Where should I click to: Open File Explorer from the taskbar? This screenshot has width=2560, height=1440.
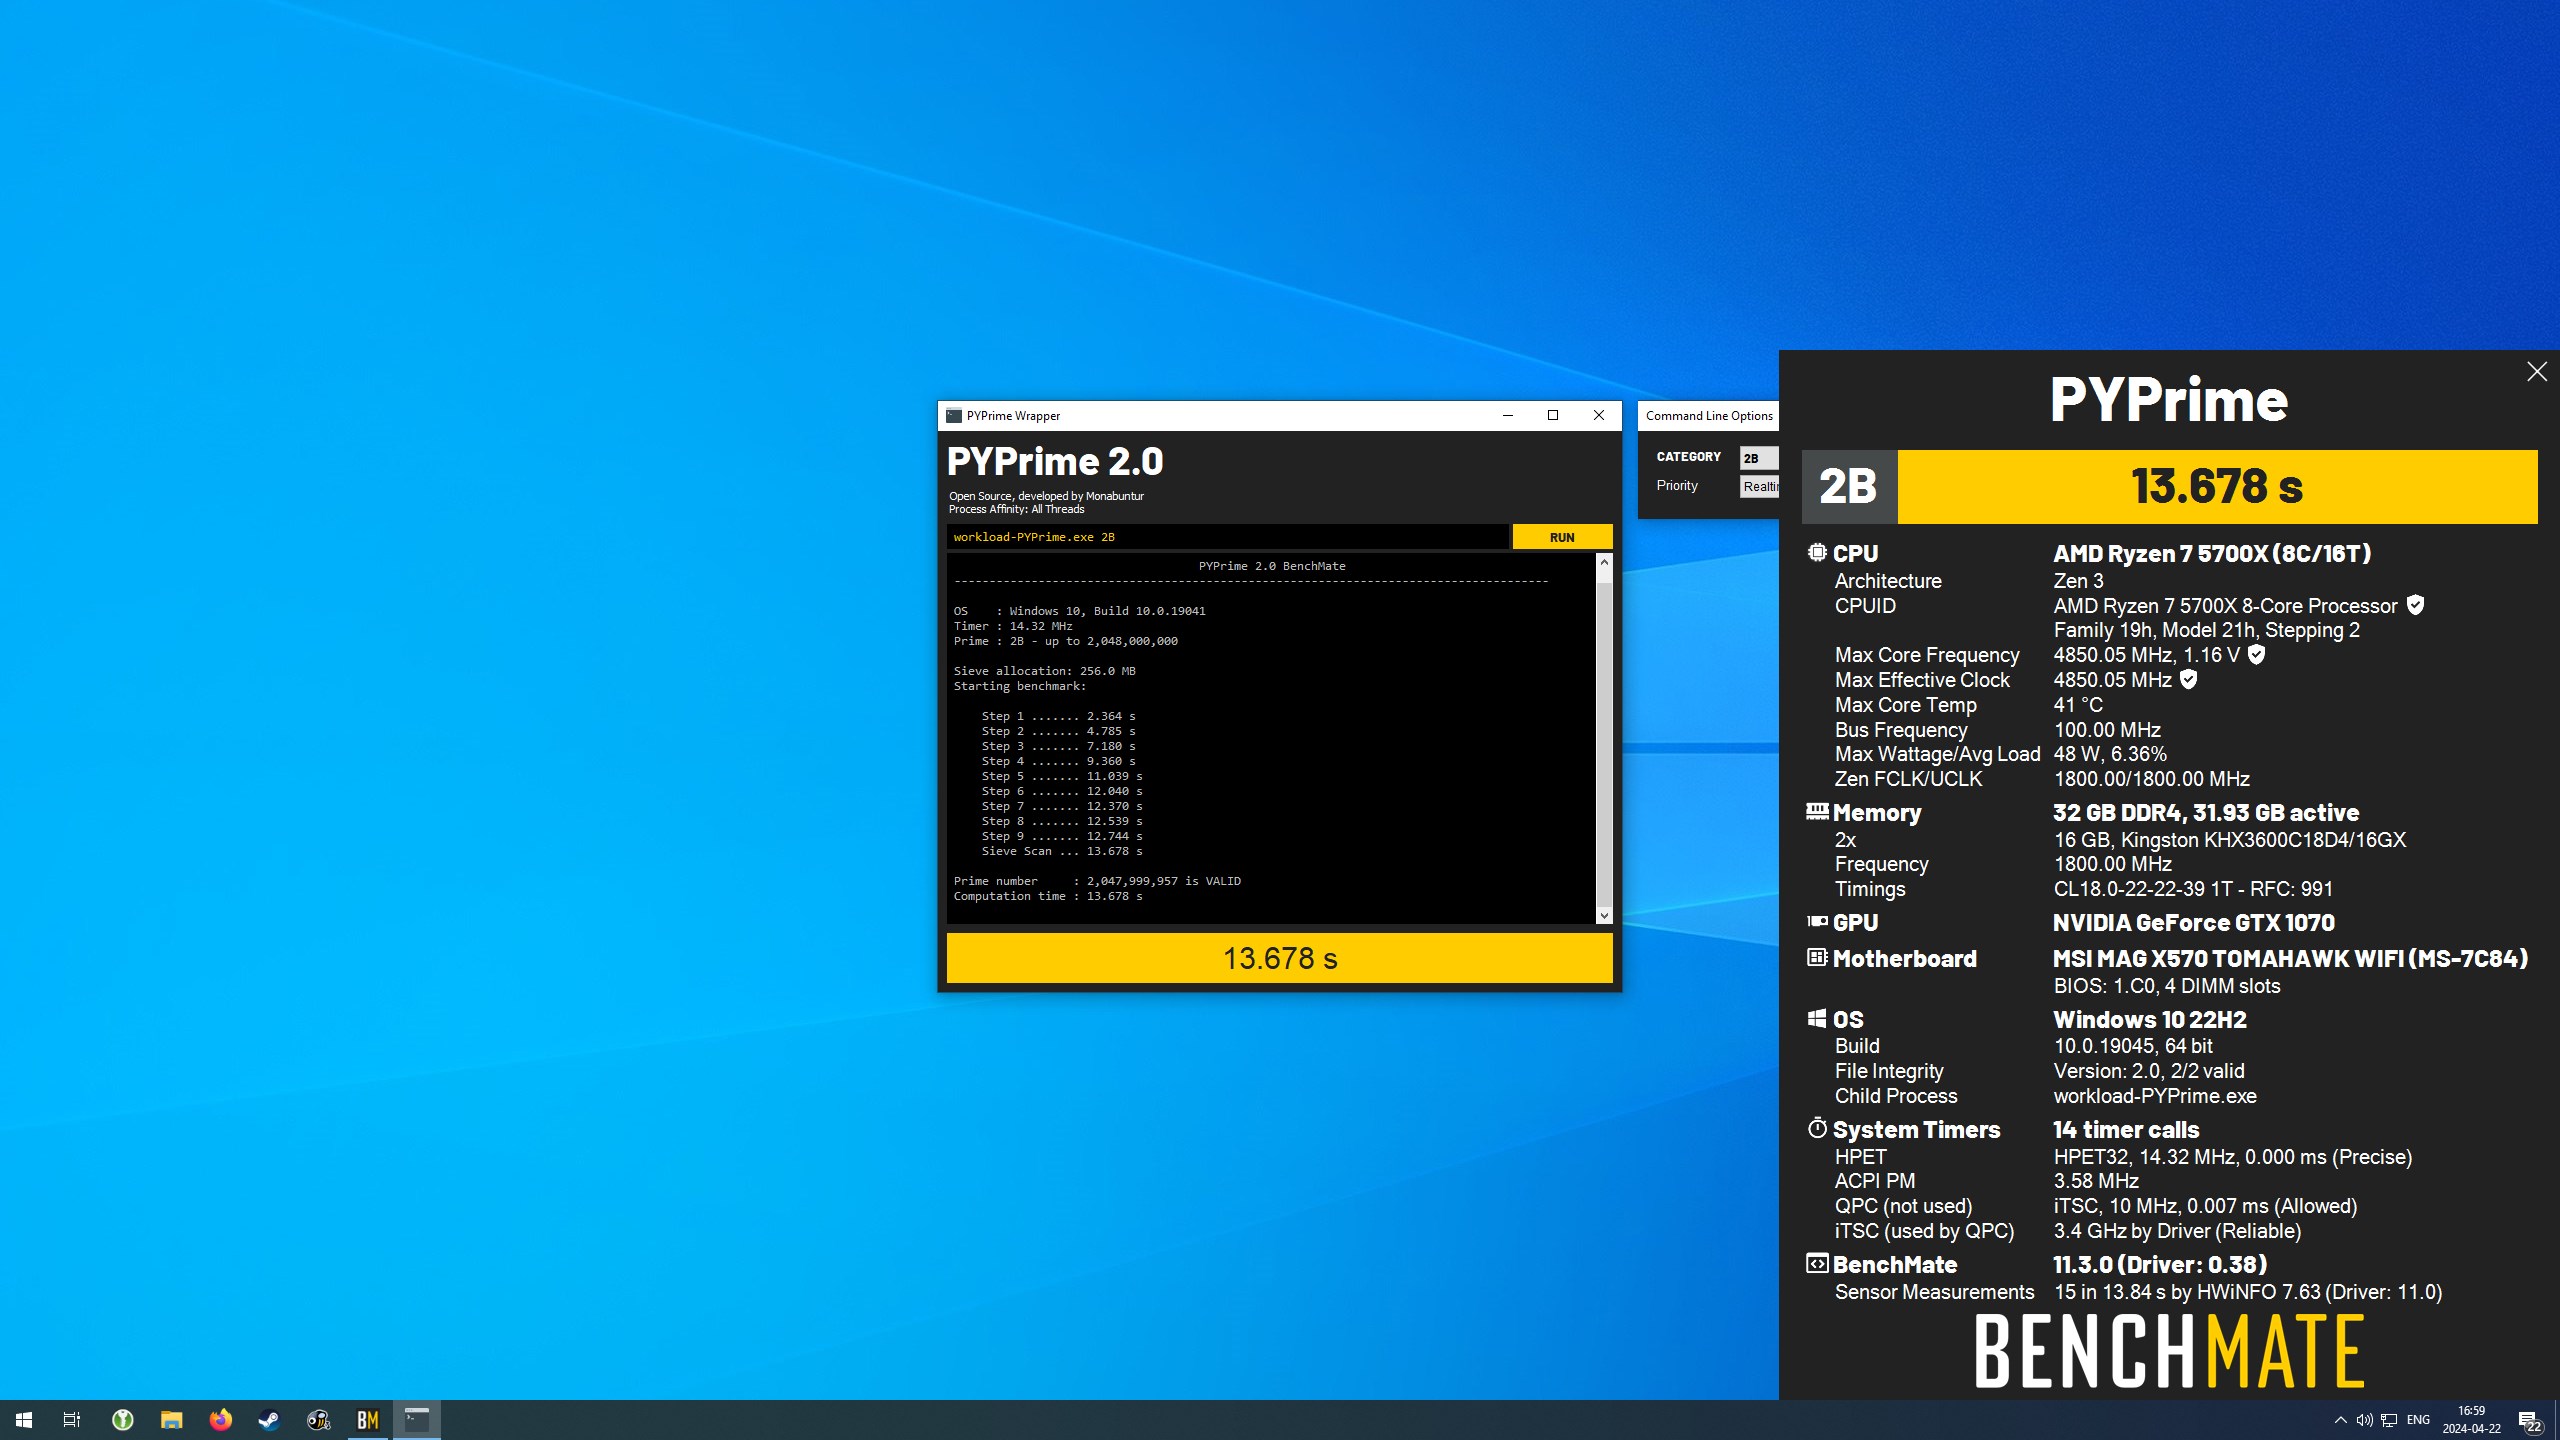(171, 1420)
